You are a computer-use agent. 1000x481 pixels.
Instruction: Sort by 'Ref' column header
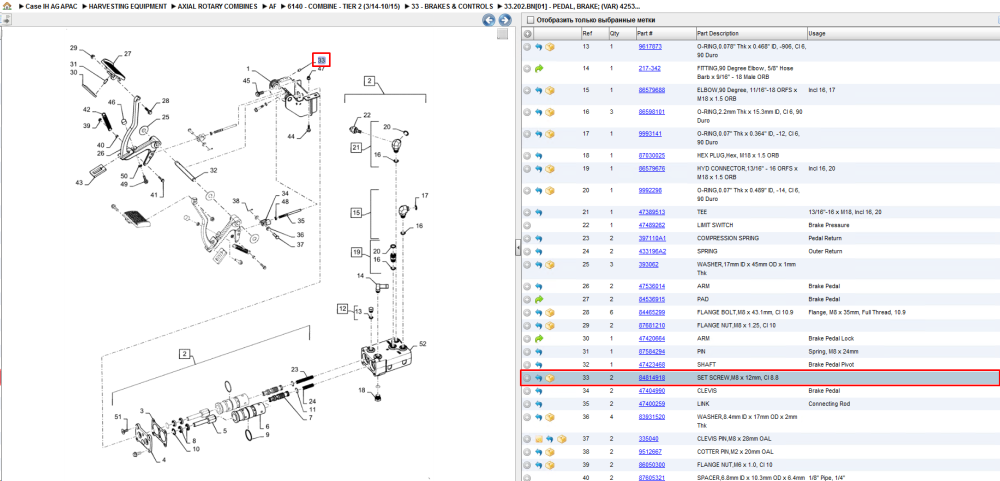pos(593,33)
